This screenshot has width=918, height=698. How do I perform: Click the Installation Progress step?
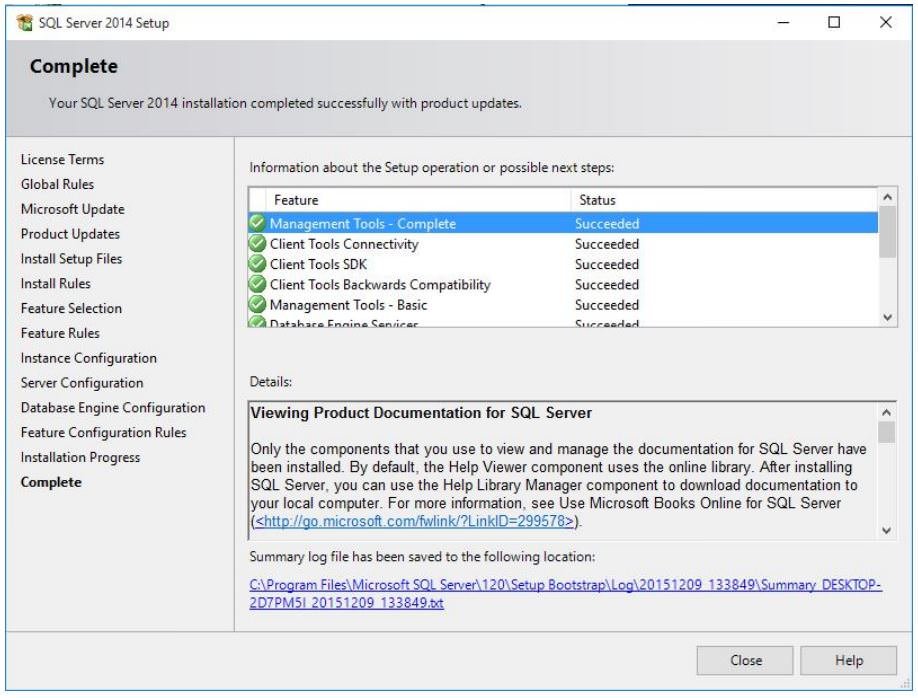coord(80,457)
